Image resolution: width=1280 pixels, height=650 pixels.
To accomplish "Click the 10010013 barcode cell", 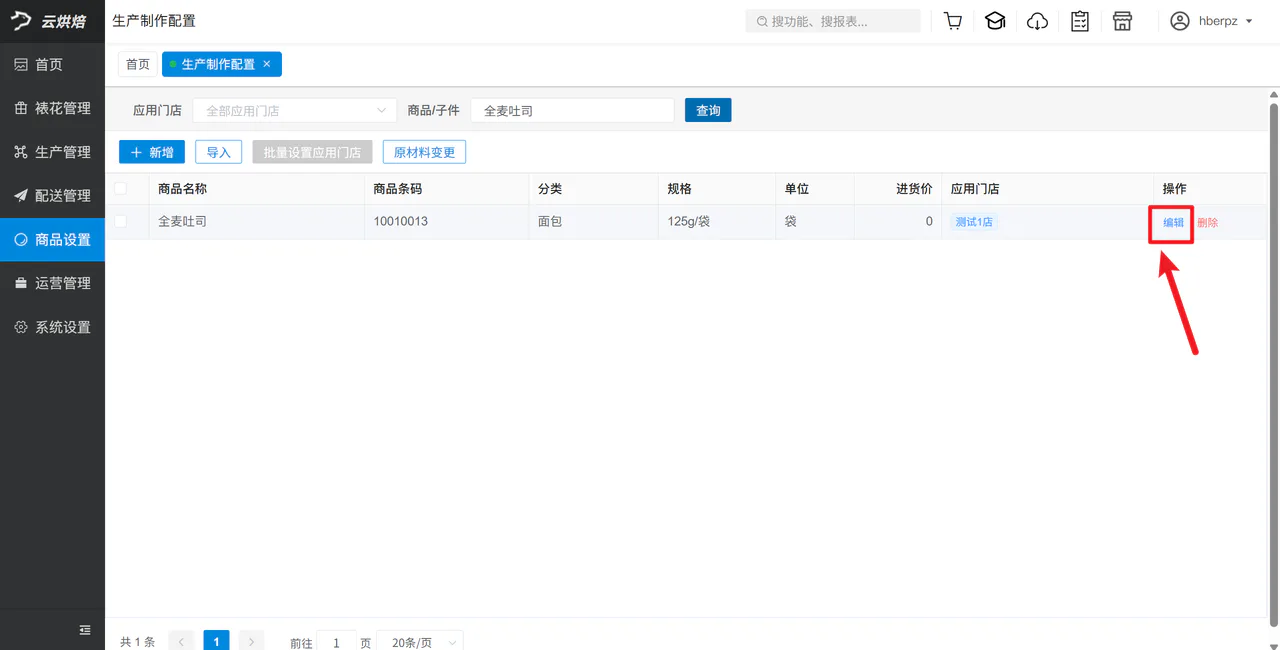I will click(400, 221).
